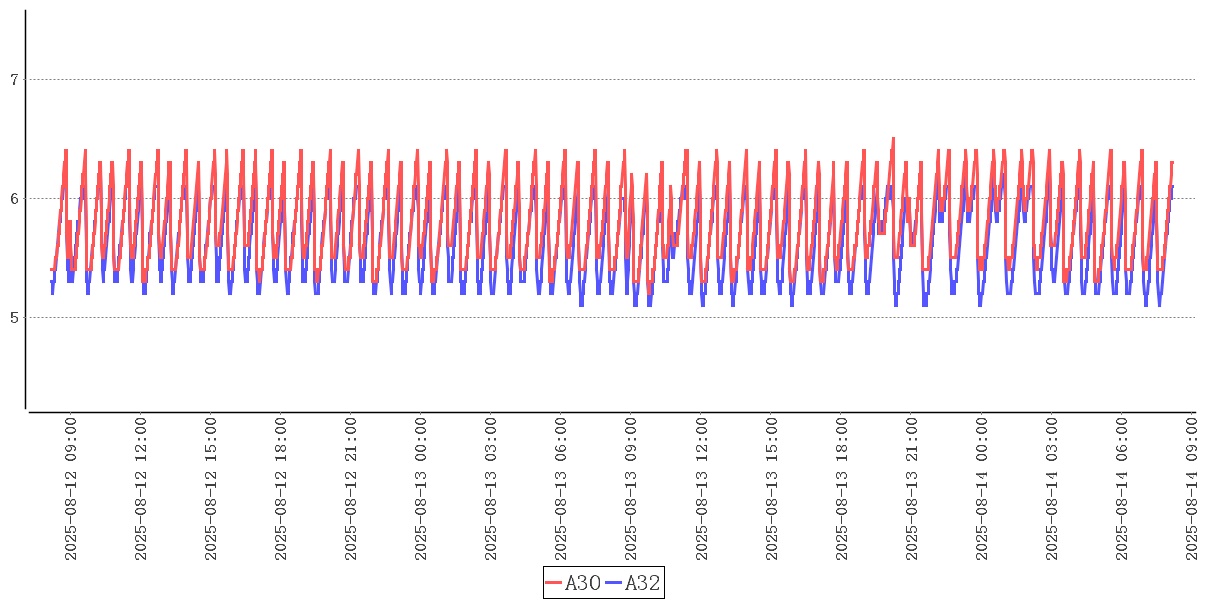Image resolution: width=1207 pixels, height=600 pixels.
Task: Select the 2025-08-12 09:00 time label
Action: pyautogui.click(x=71, y=489)
